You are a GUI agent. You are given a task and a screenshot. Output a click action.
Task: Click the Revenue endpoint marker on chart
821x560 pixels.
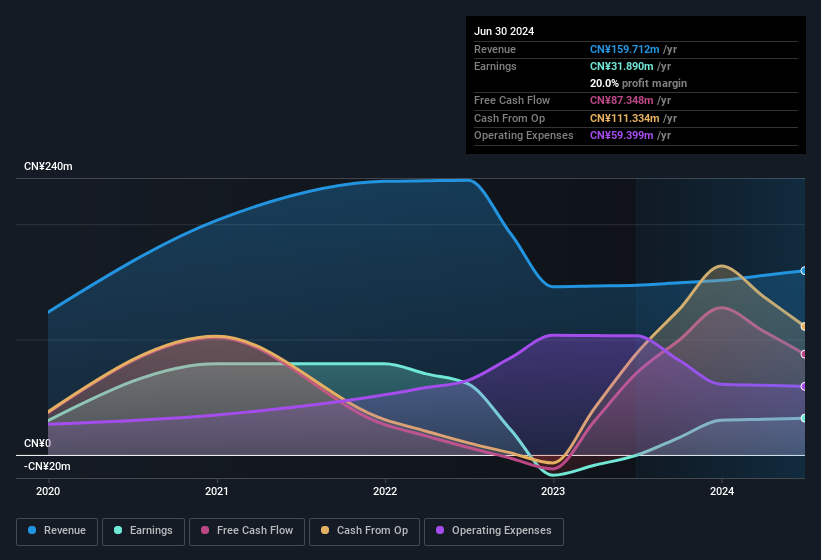pyautogui.click(x=804, y=271)
